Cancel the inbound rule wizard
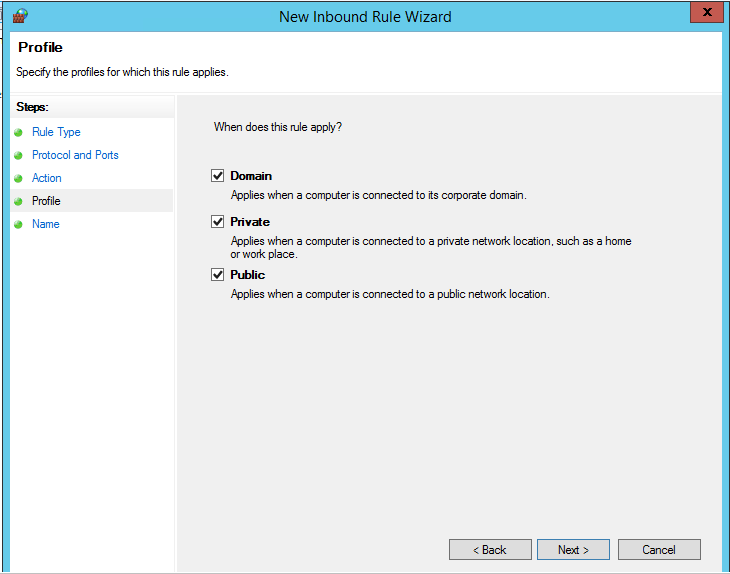 click(x=659, y=550)
